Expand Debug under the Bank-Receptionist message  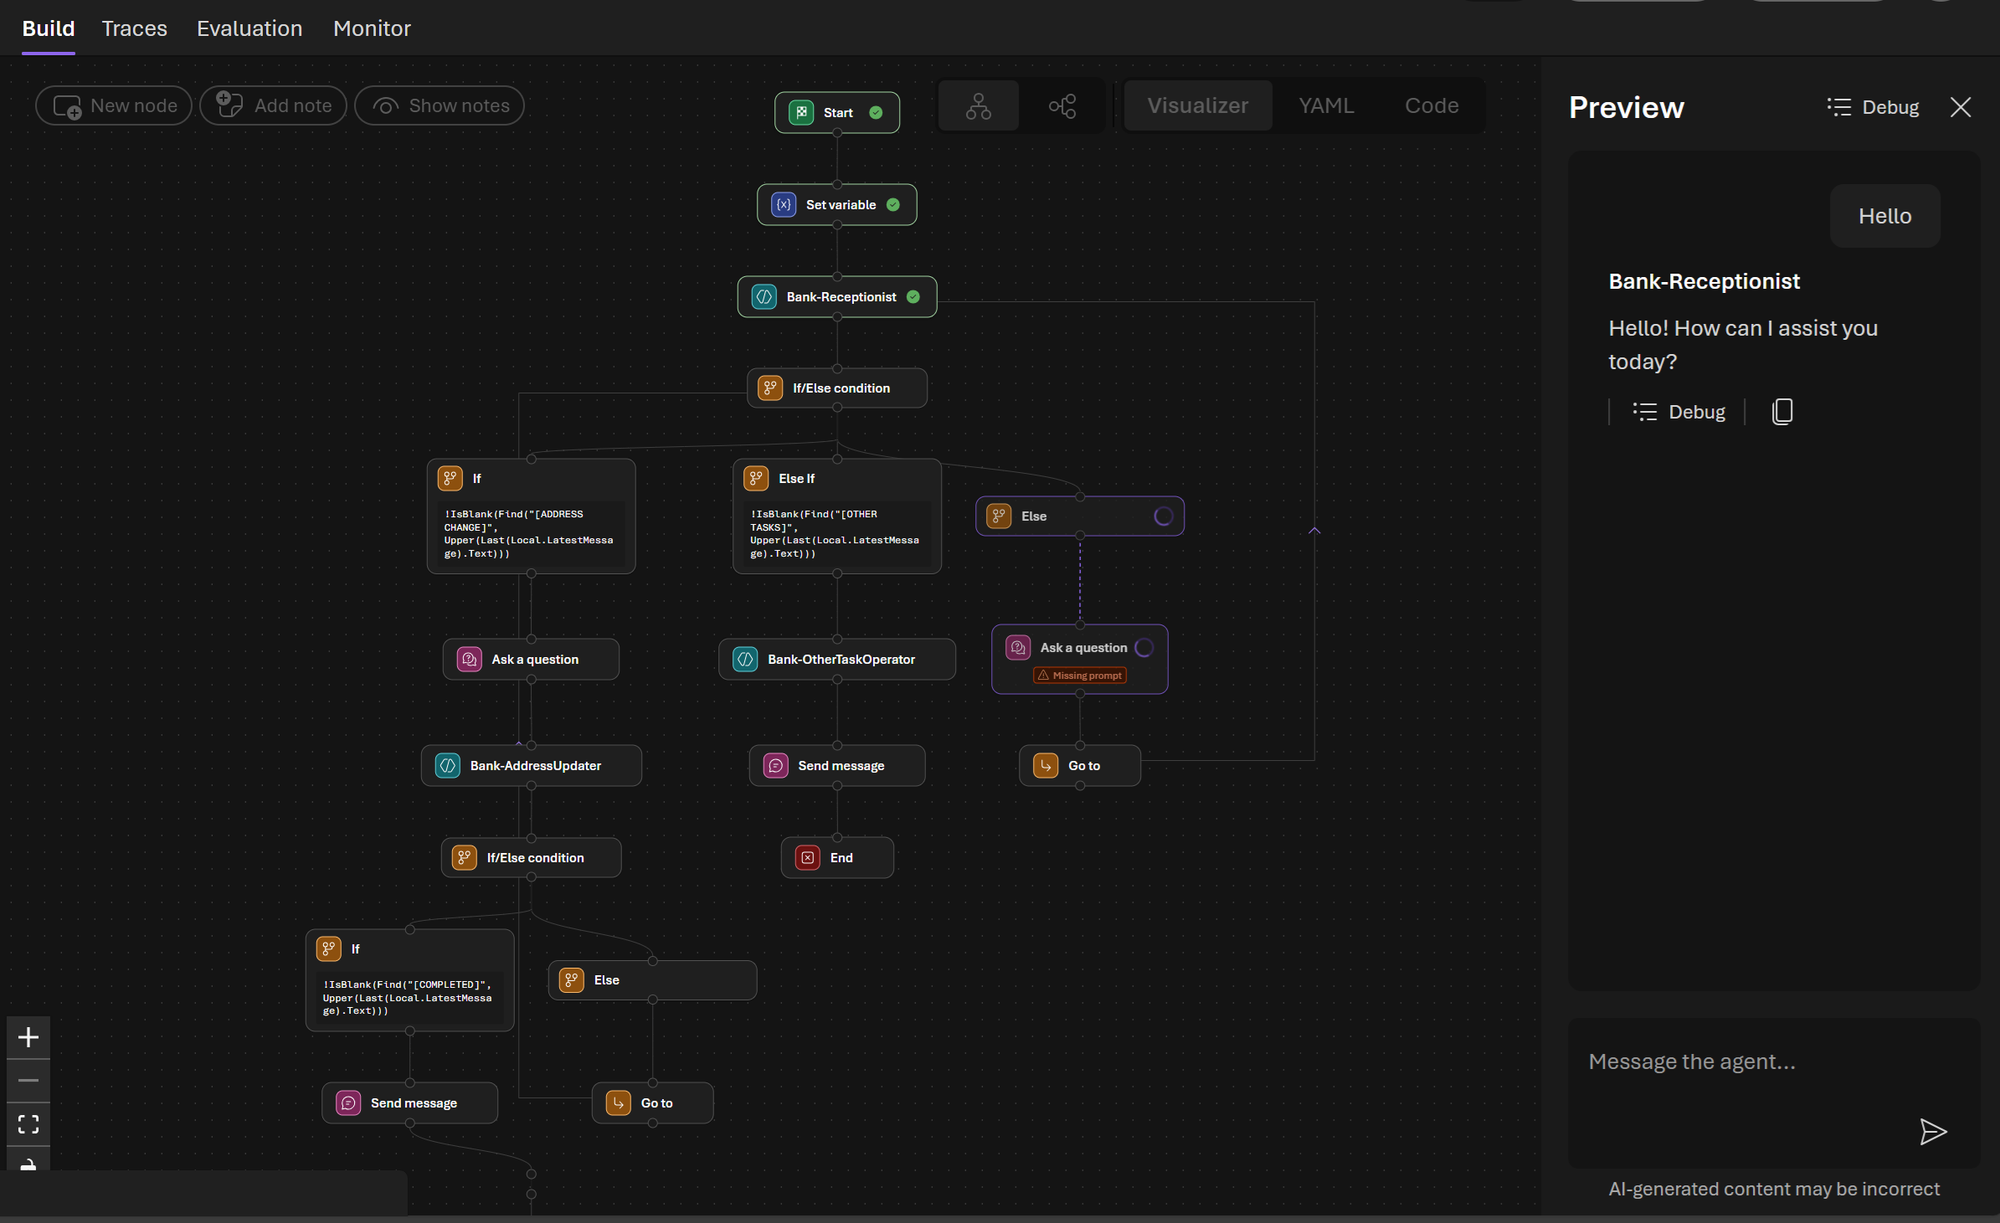(1679, 412)
